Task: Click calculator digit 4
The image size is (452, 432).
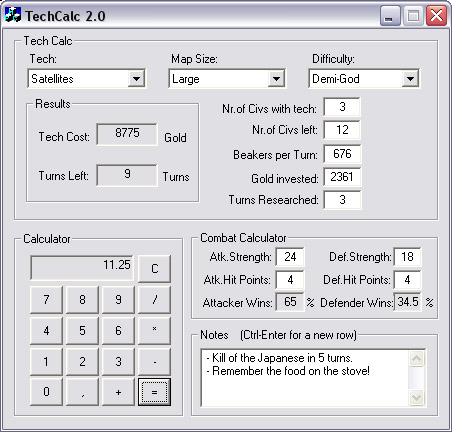Action: pos(46,331)
